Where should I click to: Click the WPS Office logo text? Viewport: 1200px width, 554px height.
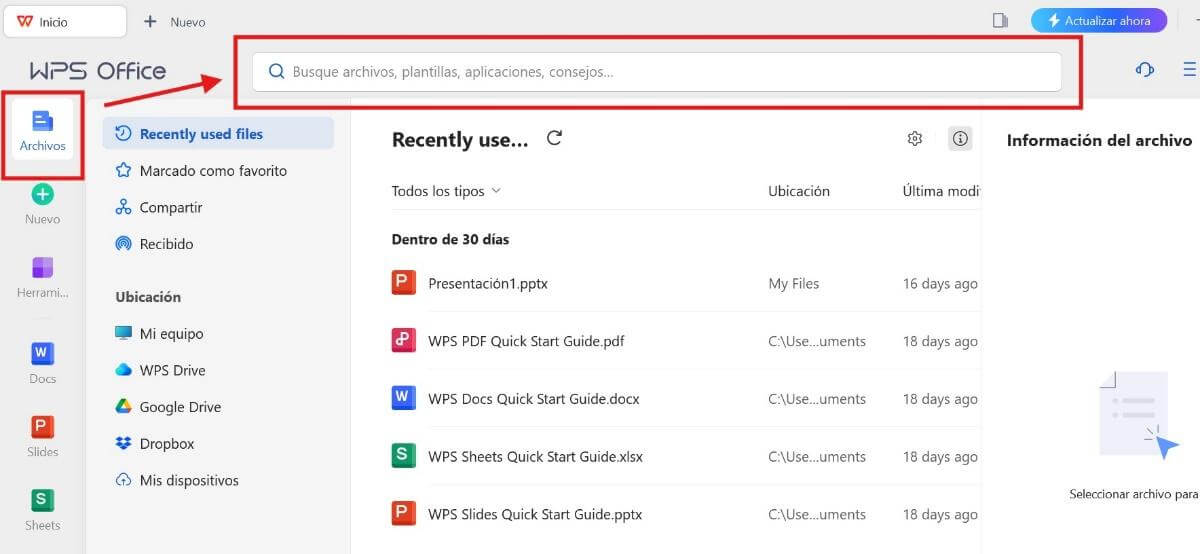[x=98, y=71]
